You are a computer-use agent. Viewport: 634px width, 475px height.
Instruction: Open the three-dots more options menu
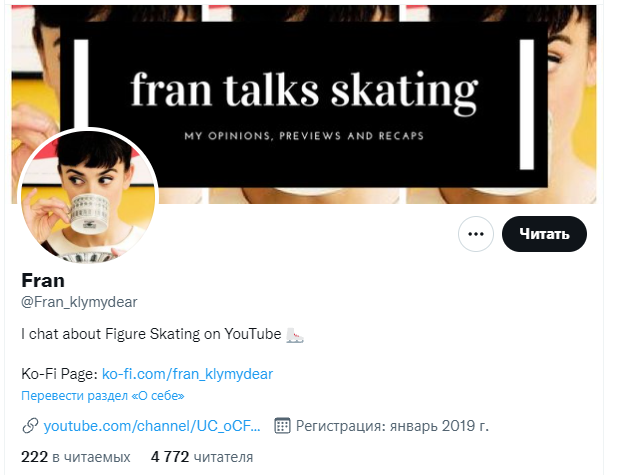(476, 234)
